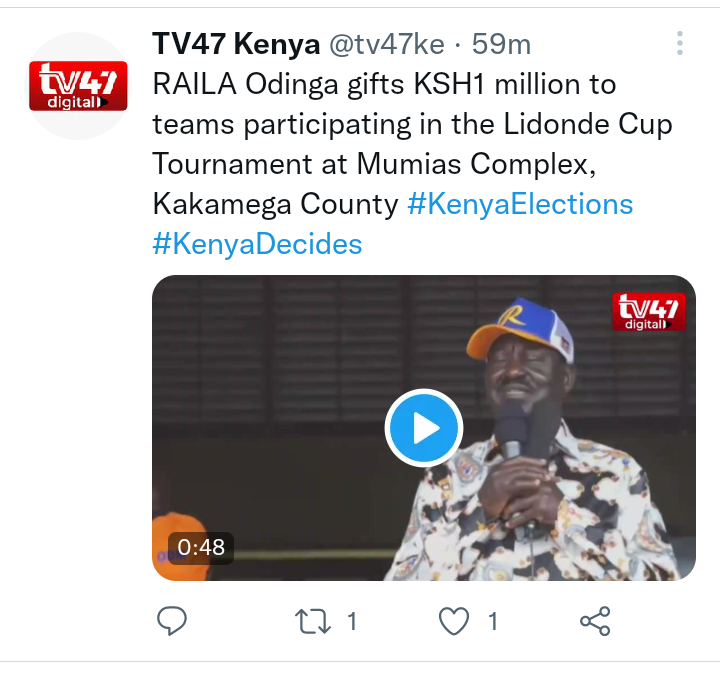Image resolution: width=720 pixels, height=674 pixels.
Task: Follow the #KenyaDecides hashtag
Action: (257, 244)
